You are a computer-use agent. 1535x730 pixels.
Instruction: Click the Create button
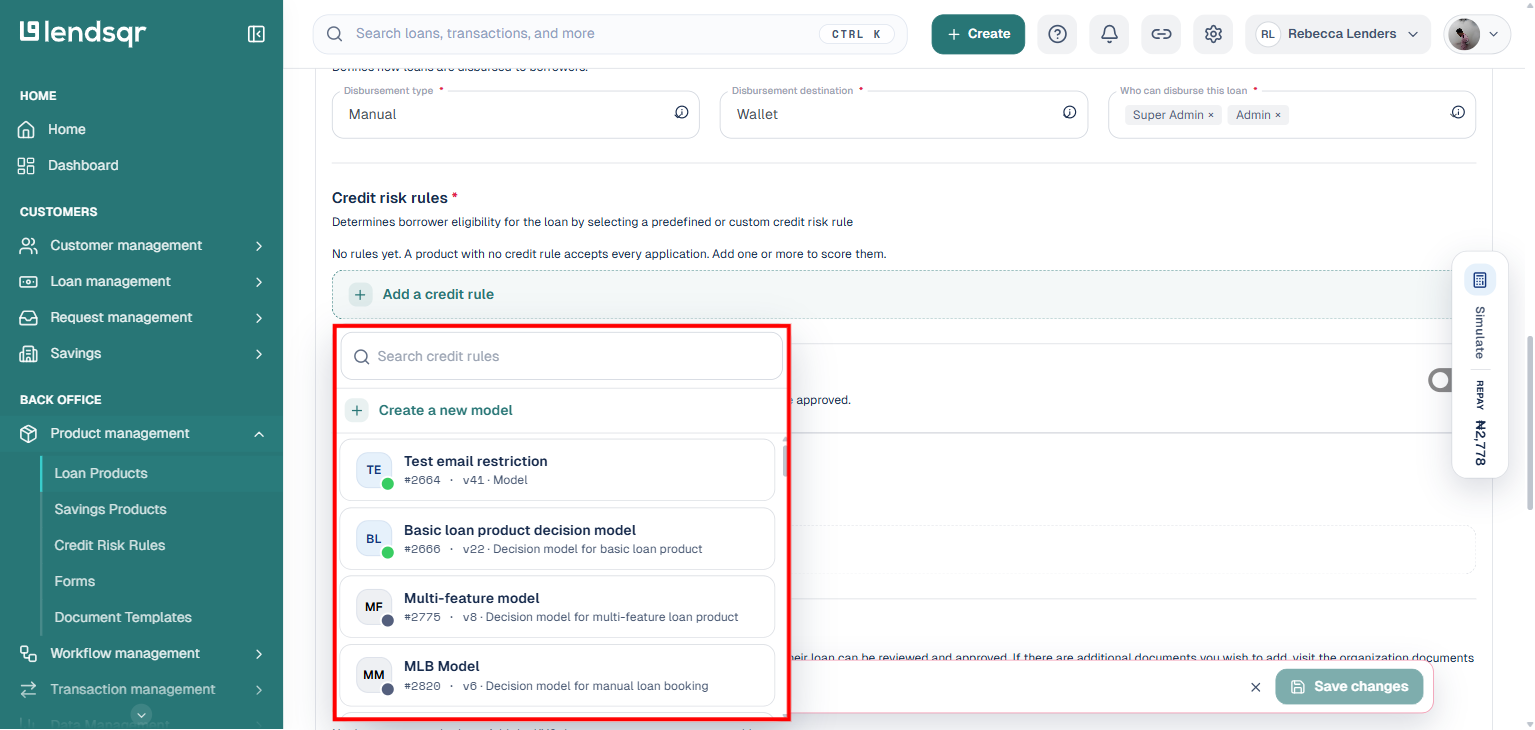(x=978, y=34)
